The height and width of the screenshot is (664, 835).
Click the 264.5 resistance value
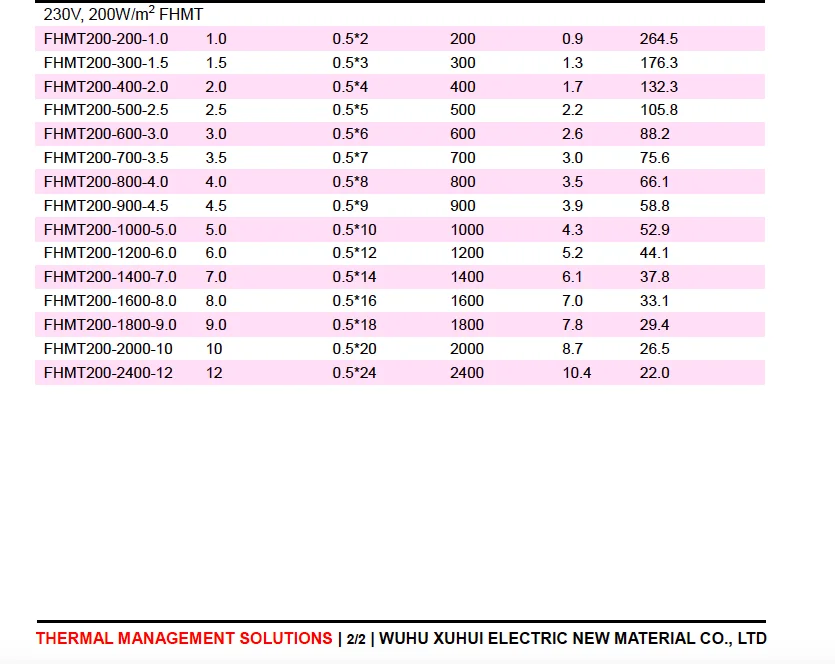point(659,39)
